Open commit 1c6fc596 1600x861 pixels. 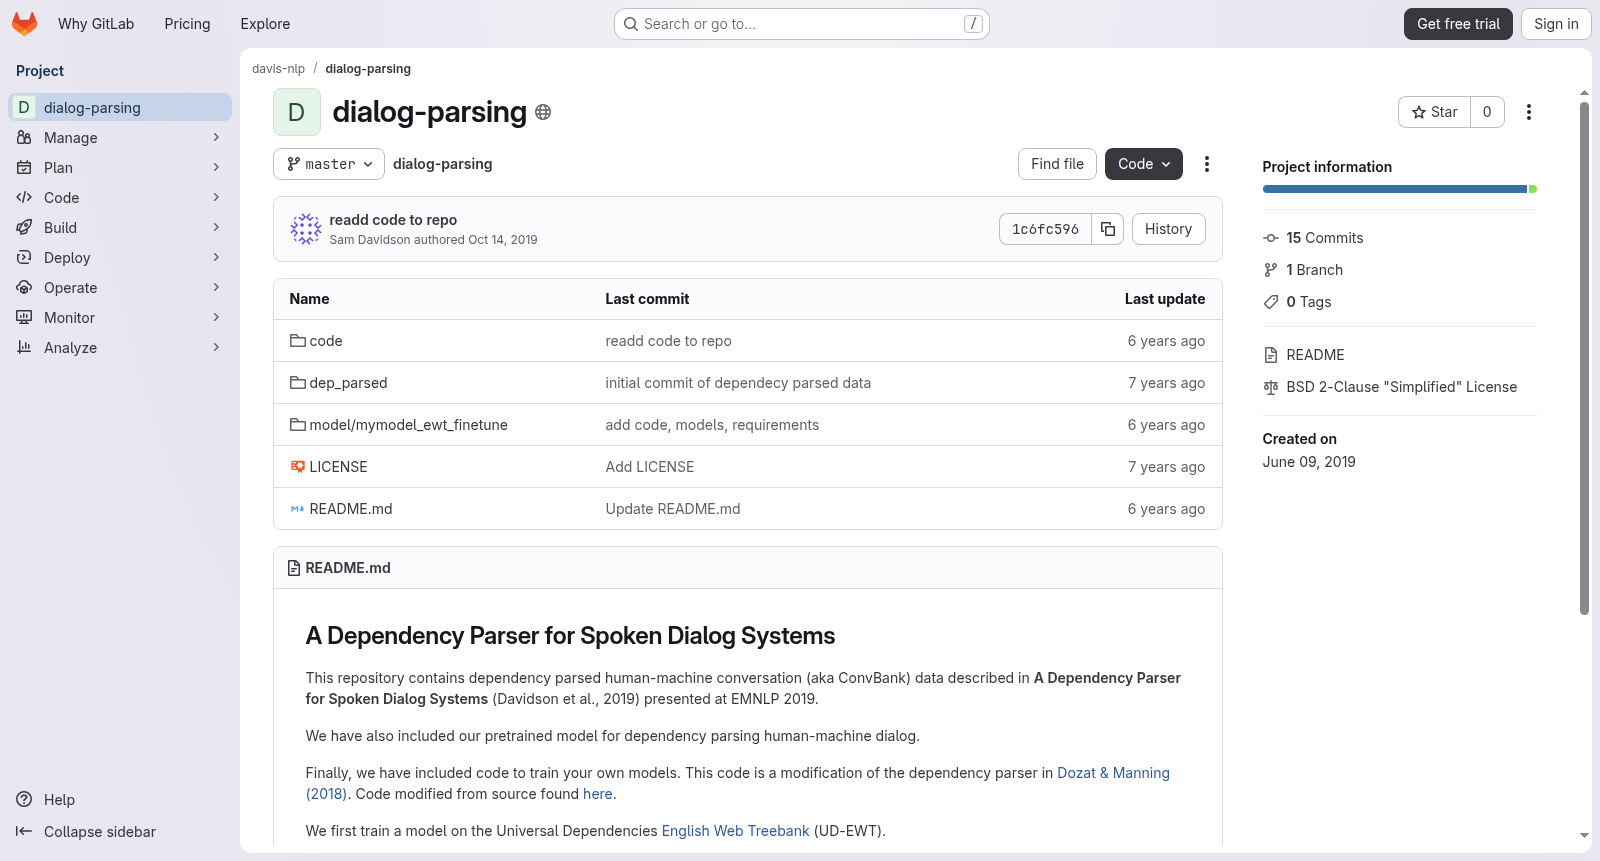click(1045, 229)
